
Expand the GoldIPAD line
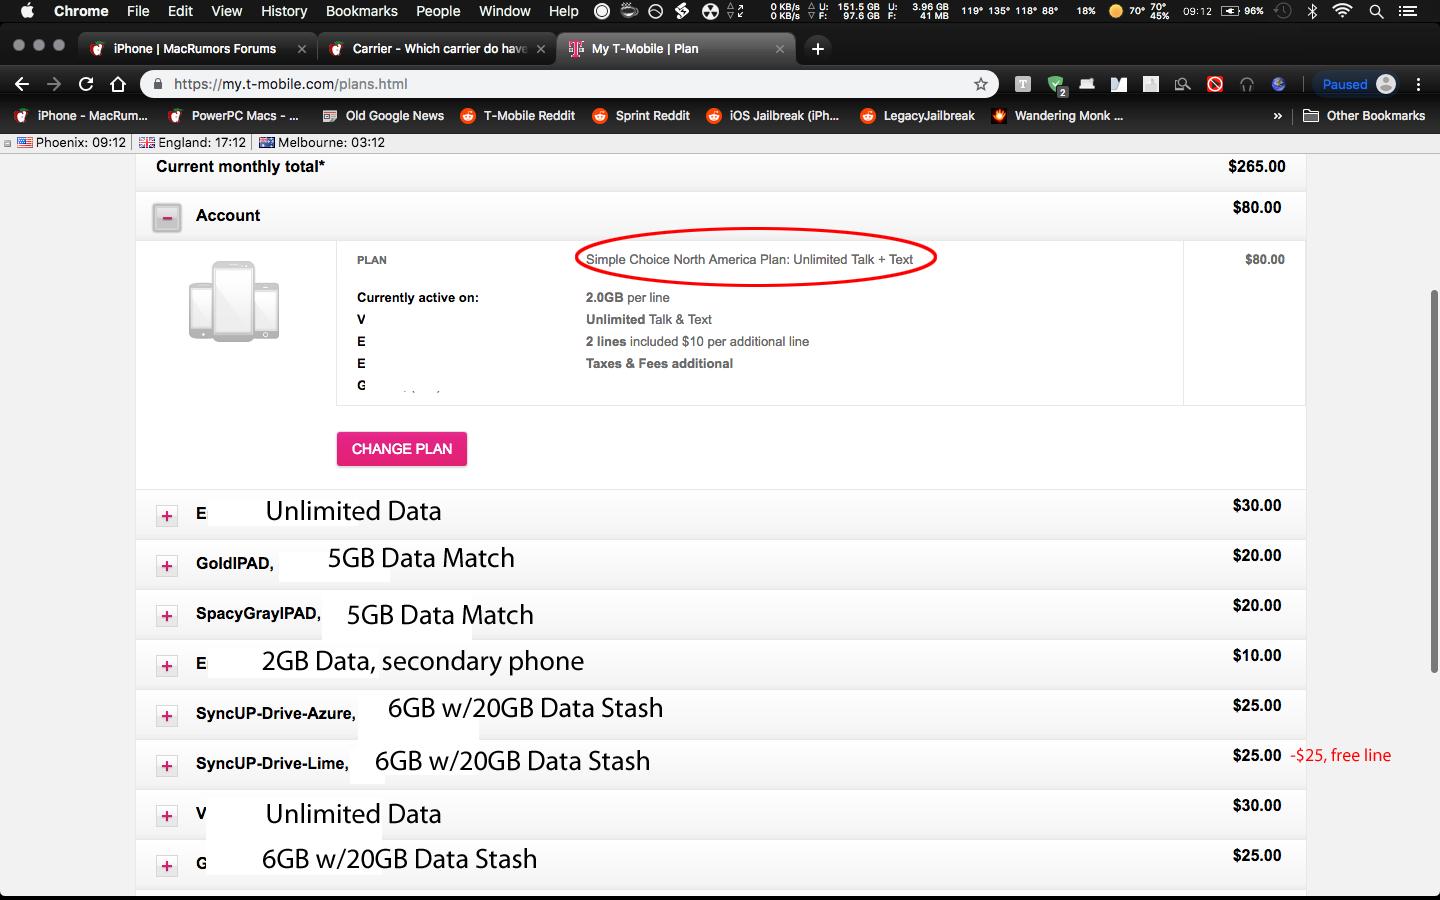pyautogui.click(x=167, y=566)
